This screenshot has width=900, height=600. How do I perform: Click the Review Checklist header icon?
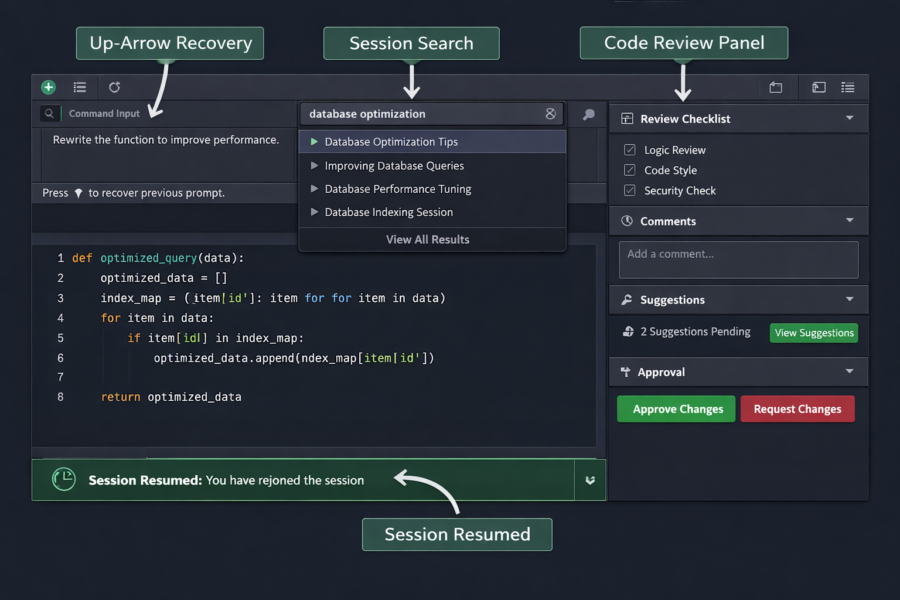pyautogui.click(x=627, y=119)
